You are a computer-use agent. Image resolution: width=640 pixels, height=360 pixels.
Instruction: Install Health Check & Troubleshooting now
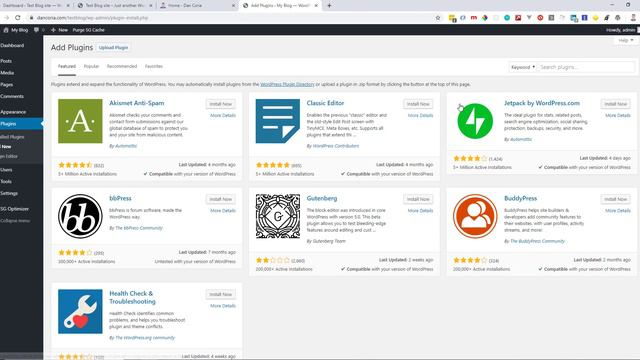[220, 294]
